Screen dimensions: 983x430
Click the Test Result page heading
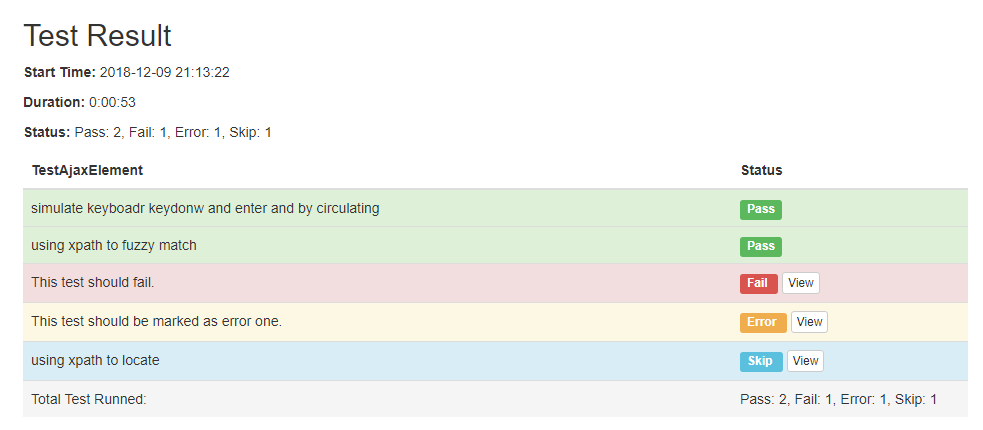click(x=97, y=35)
